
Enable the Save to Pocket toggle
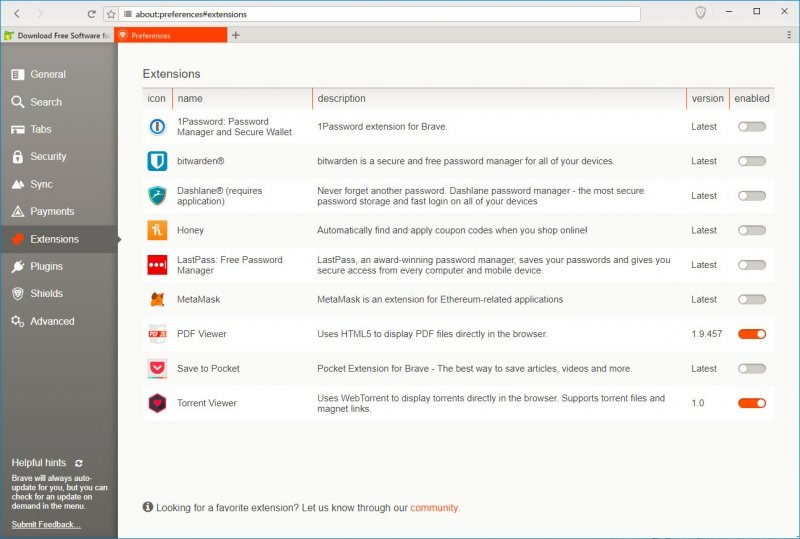751,368
